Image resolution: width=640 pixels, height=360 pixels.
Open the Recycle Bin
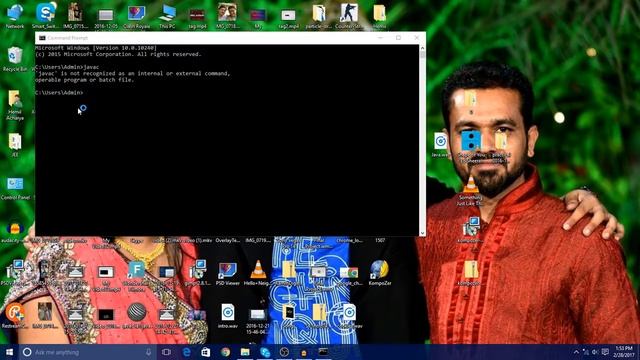pyautogui.click(x=15, y=59)
